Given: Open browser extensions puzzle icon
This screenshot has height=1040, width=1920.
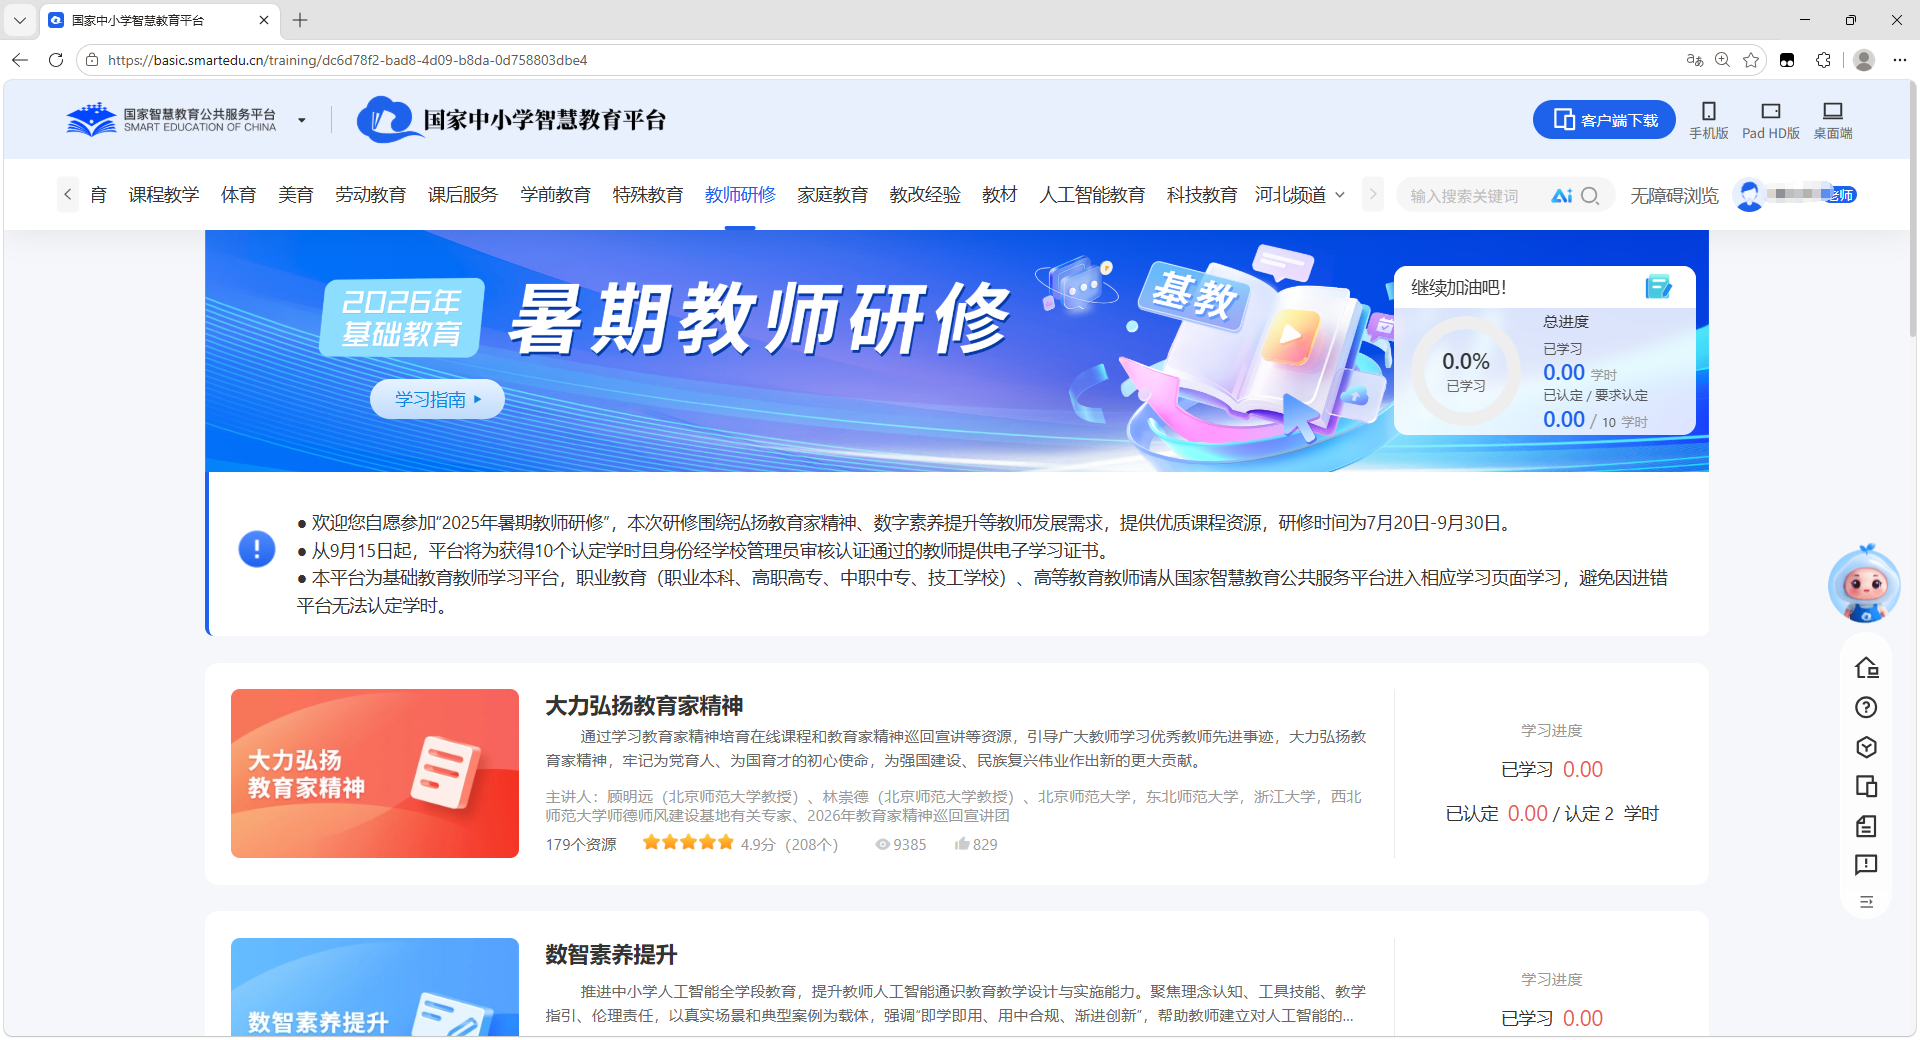Looking at the screenshot, I should point(1823,60).
